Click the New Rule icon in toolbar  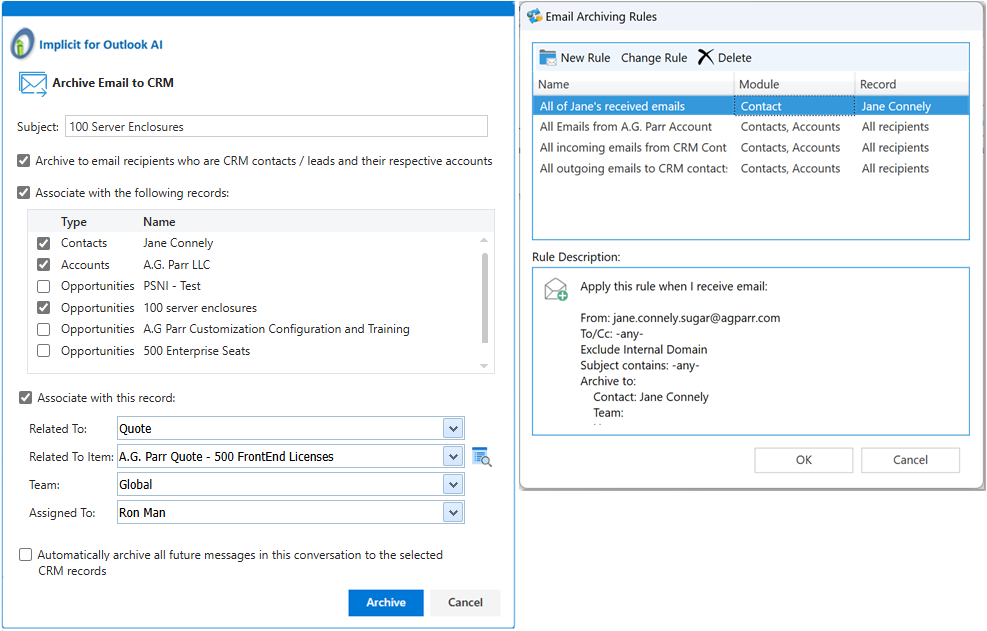pos(548,58)
